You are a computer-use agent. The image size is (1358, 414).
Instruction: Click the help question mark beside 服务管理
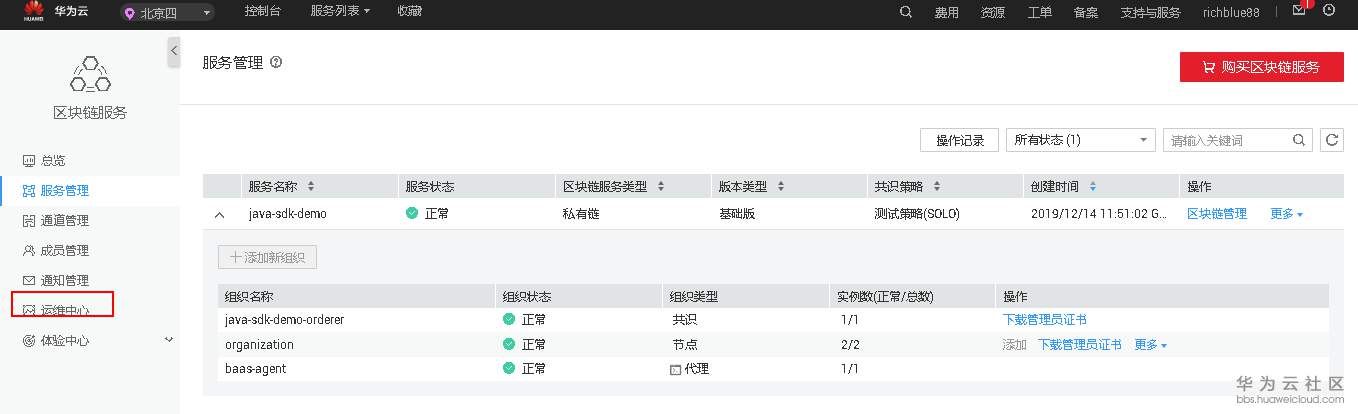coord(276,62)
